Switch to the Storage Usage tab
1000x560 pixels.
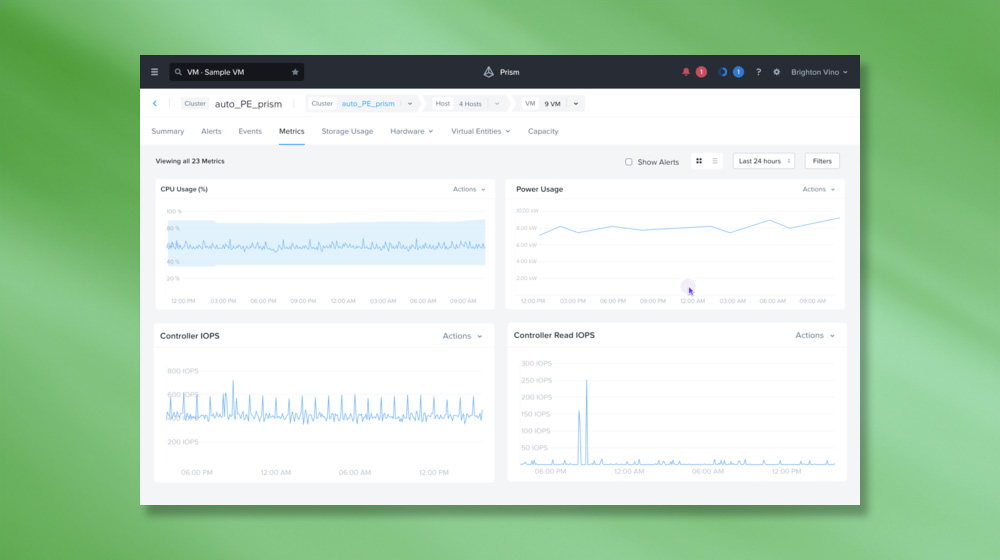(347, 131)
